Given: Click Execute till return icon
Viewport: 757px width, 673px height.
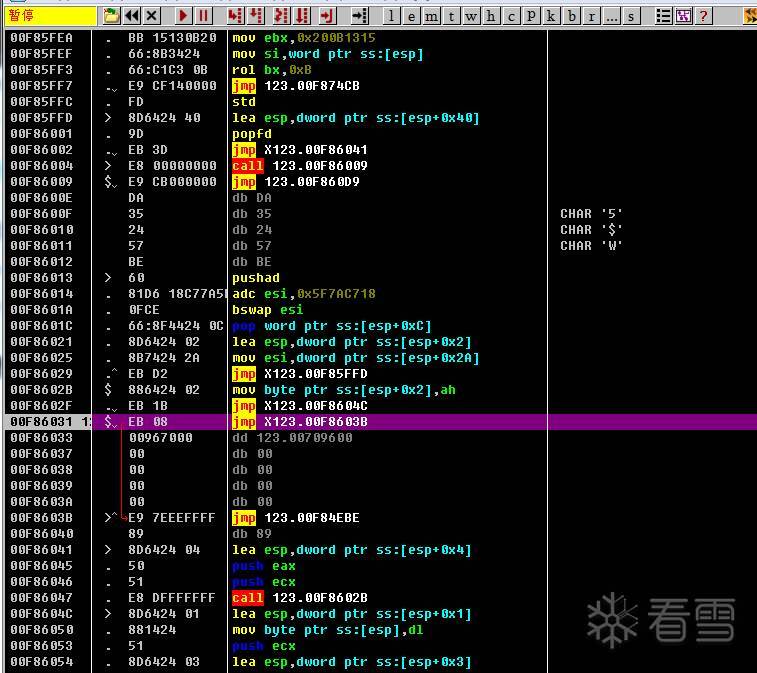Looking at the screenshot, I should (327, 16).
